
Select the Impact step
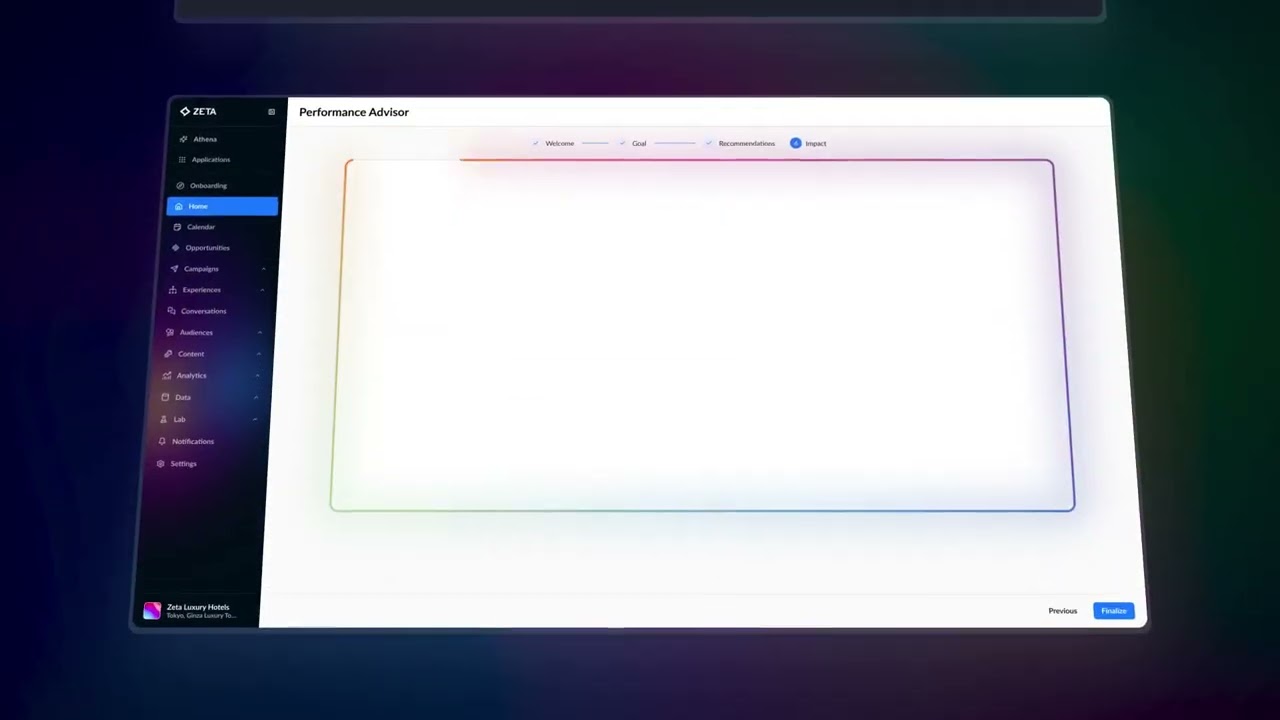coord(809,144)
